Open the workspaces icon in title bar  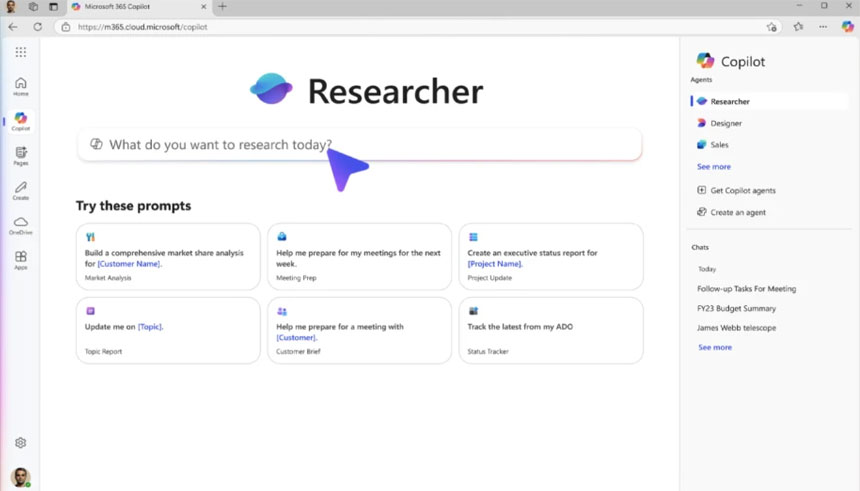(33, 7)
